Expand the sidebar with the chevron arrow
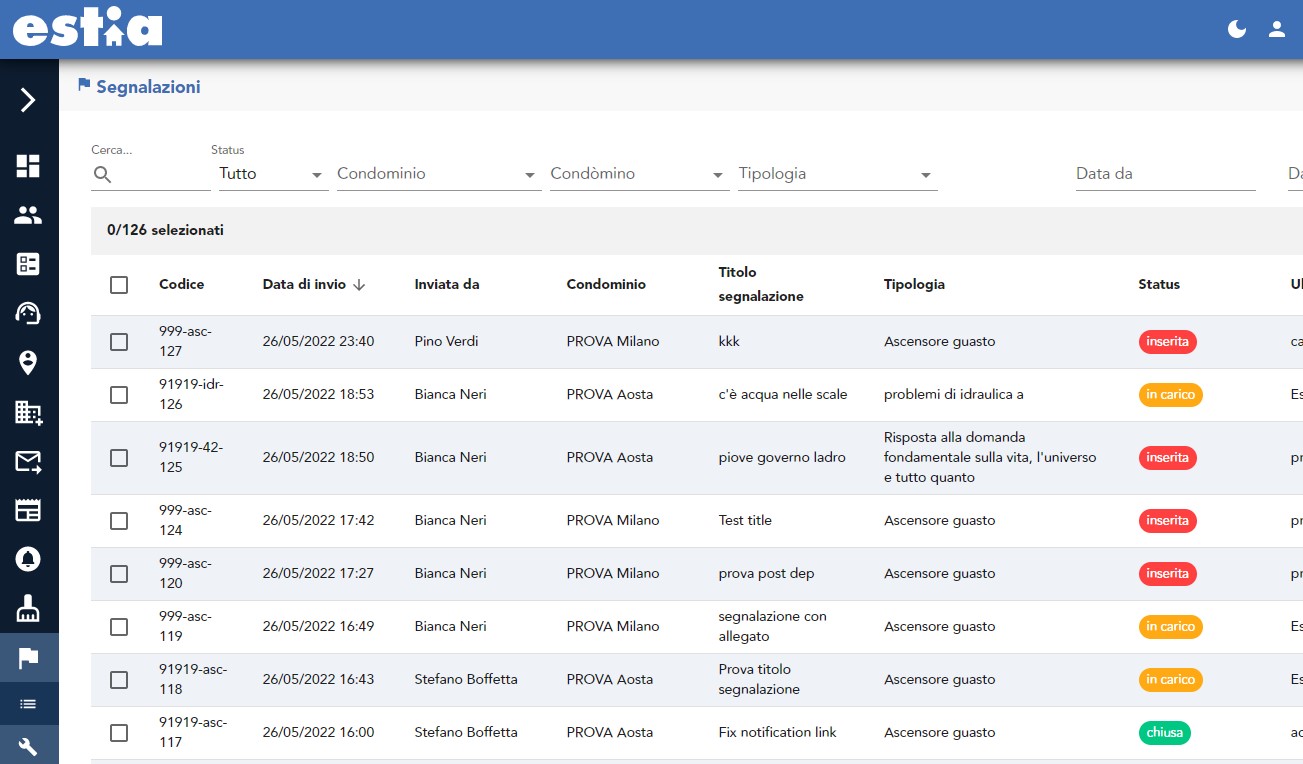The image size is (1303, 764). 28,100
